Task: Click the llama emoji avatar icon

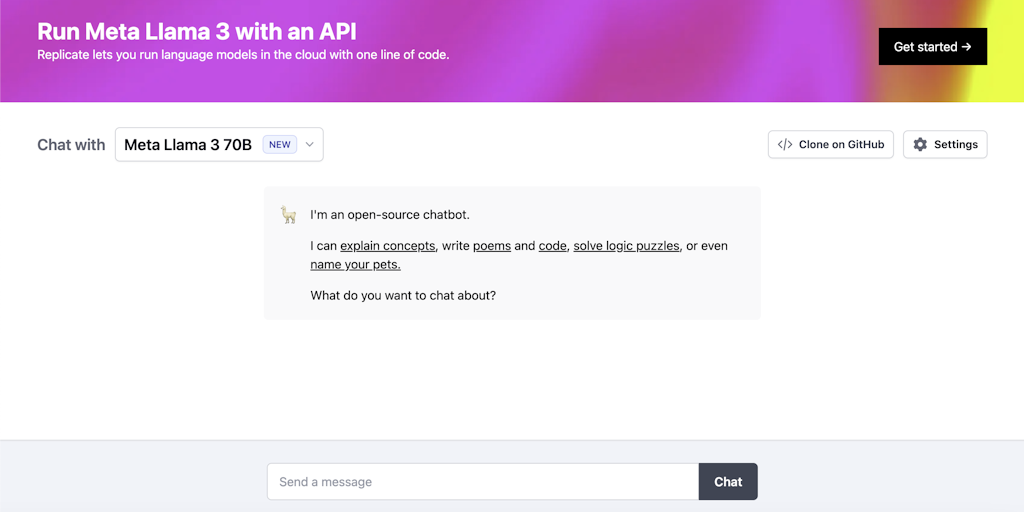Action: [x=289, y=215]
